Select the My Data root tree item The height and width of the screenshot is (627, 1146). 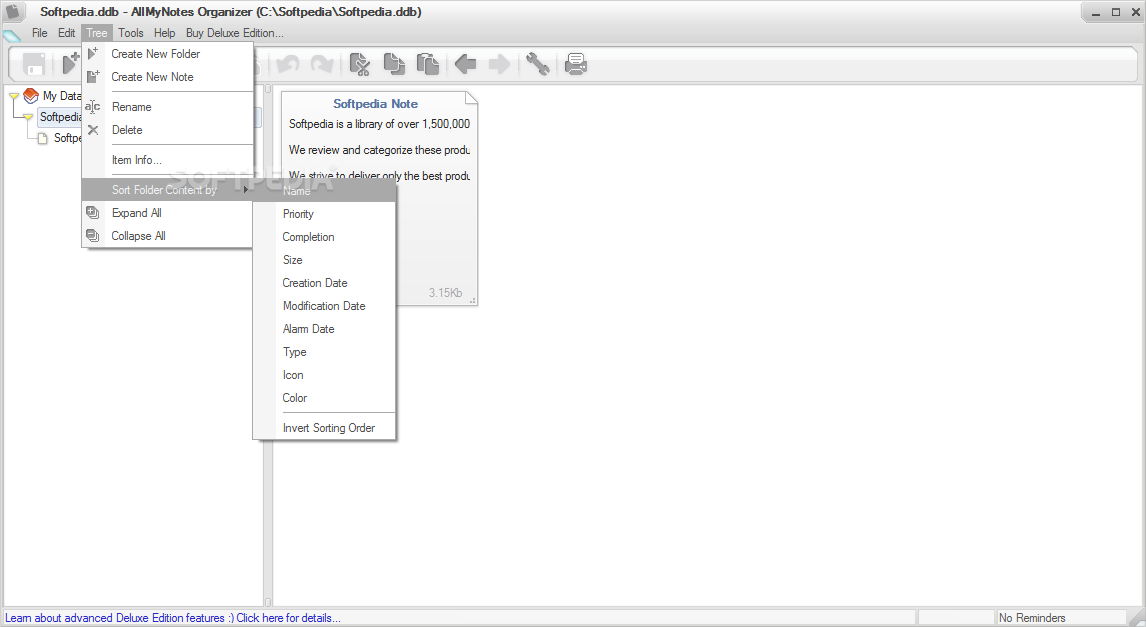pyautogui.click(x=61, y=96)
